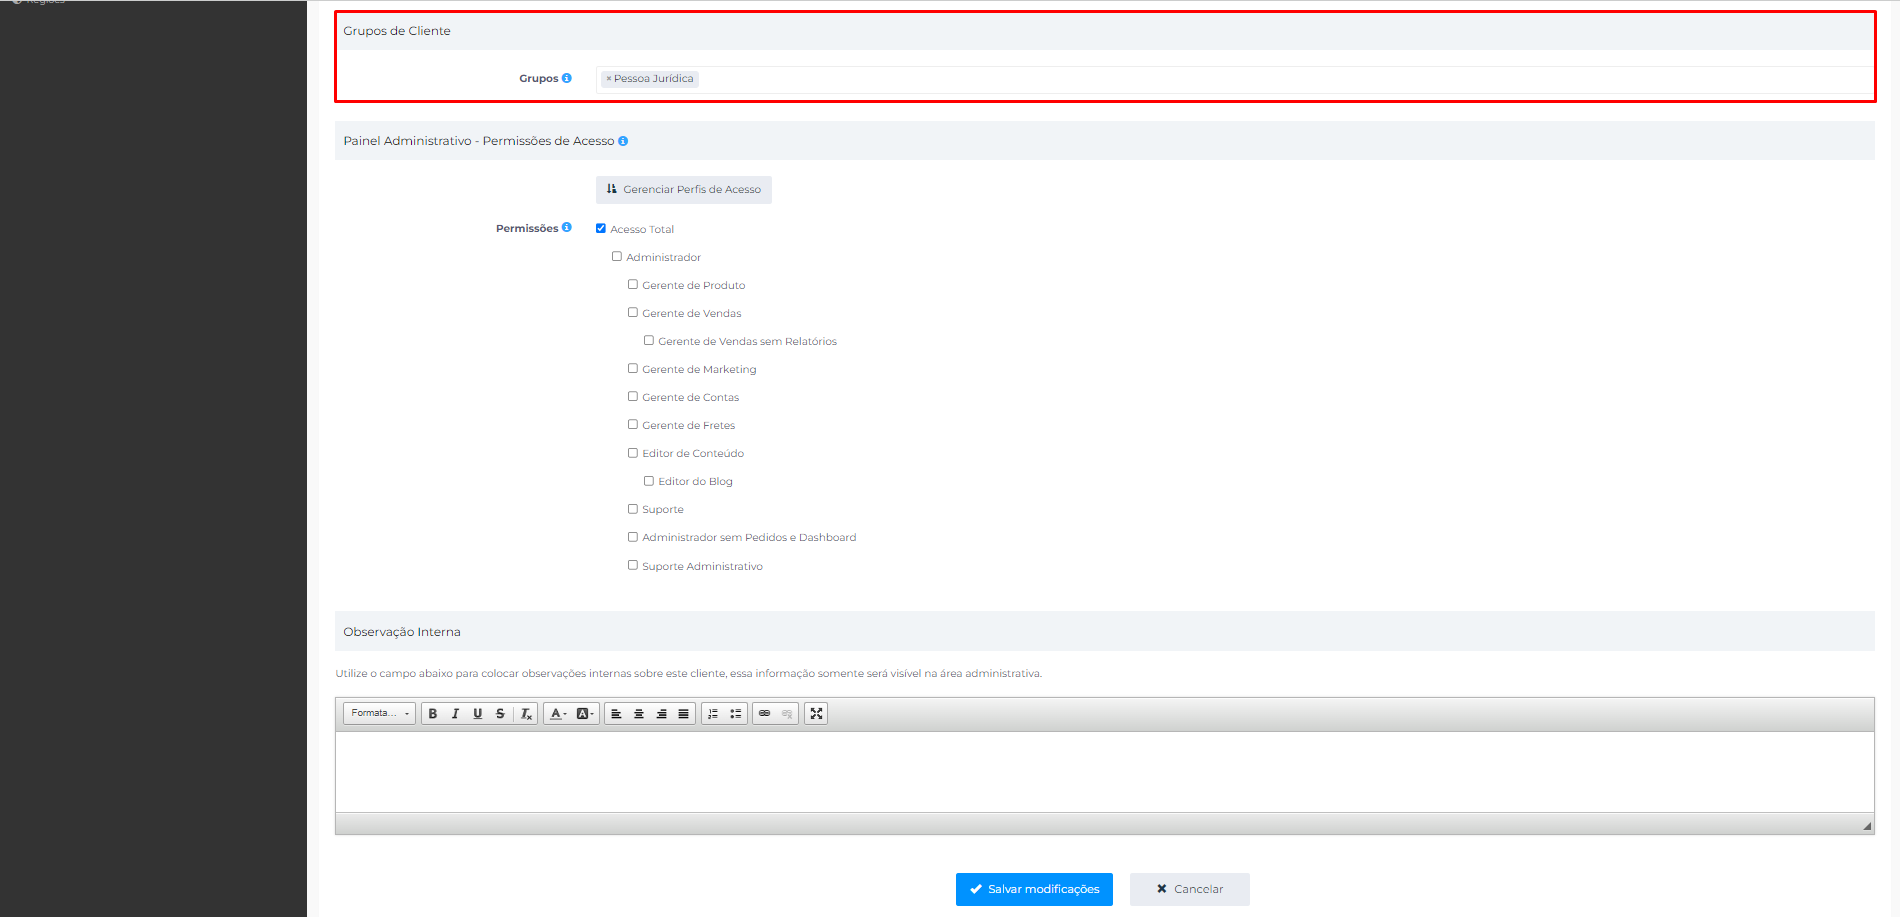
Task: Open the background color picker
Action: [x=585, y=713]
